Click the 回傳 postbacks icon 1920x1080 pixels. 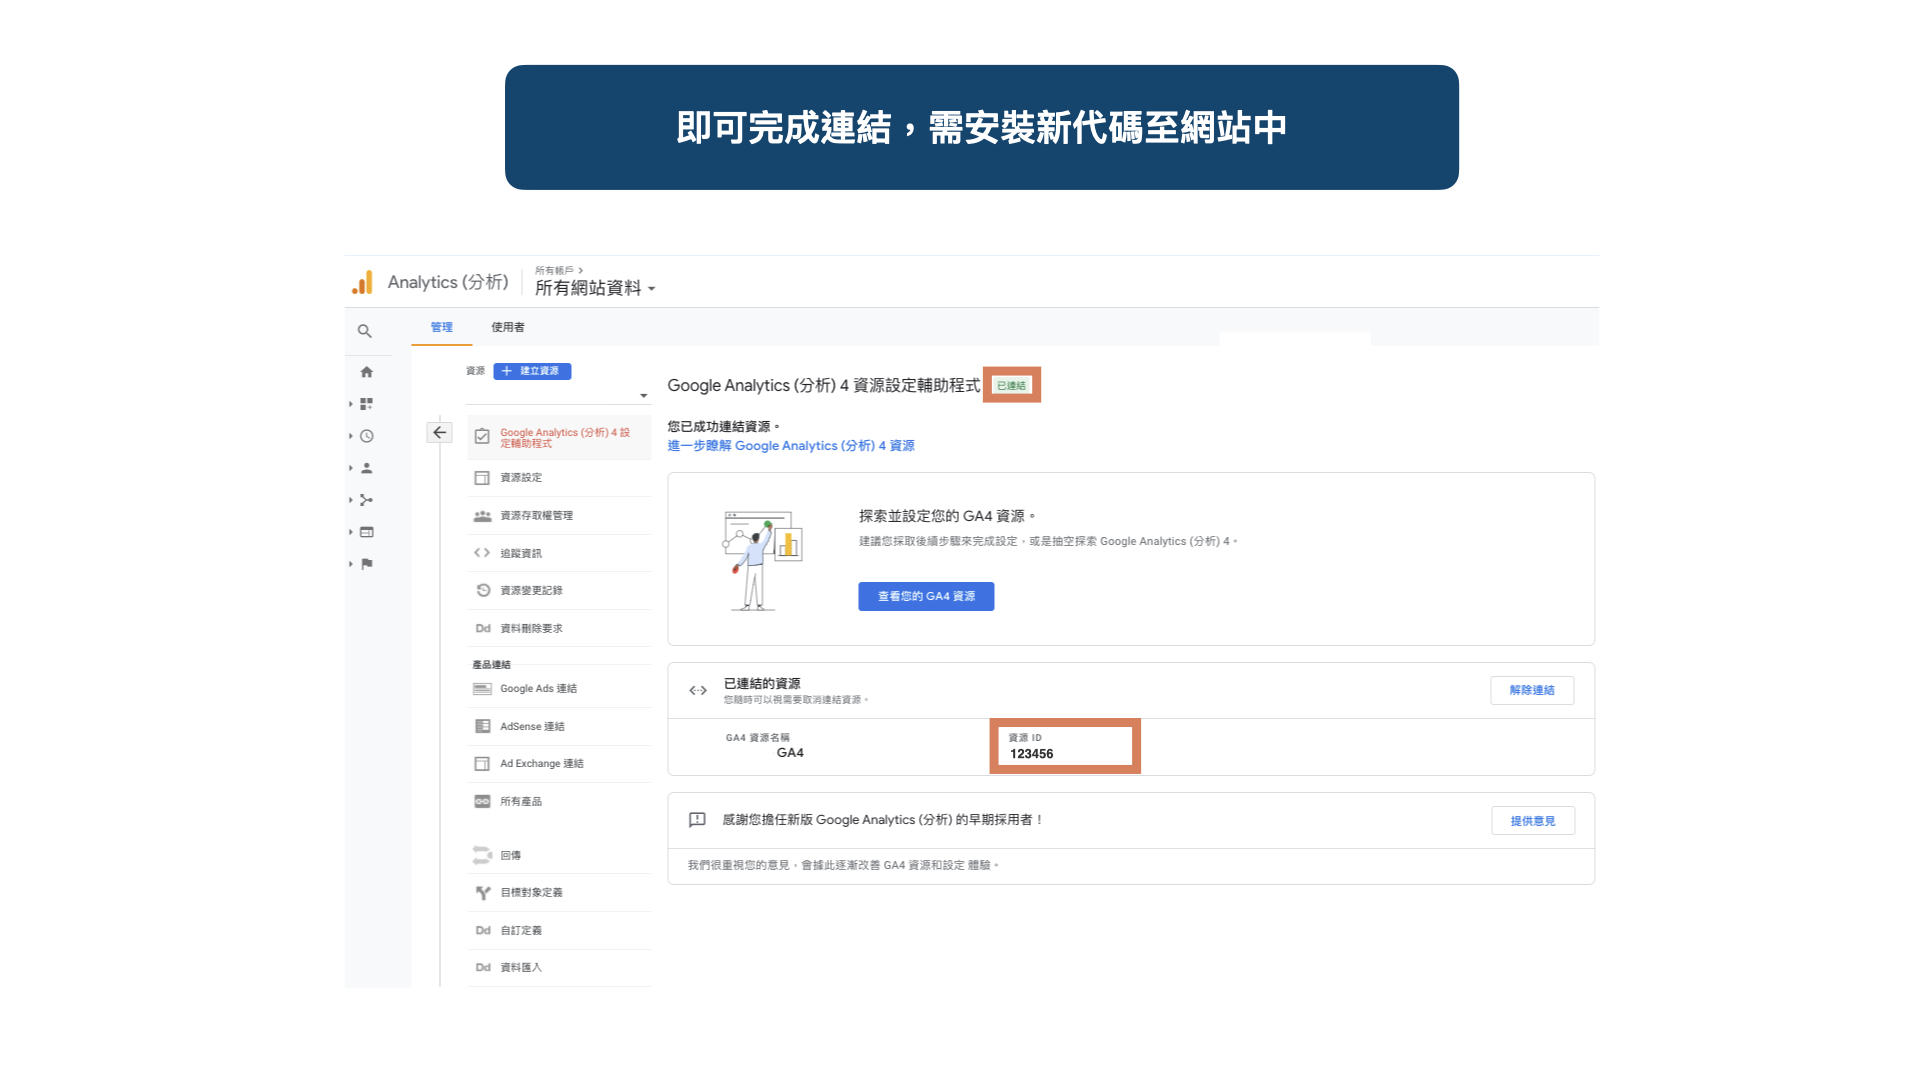[482, 855]
